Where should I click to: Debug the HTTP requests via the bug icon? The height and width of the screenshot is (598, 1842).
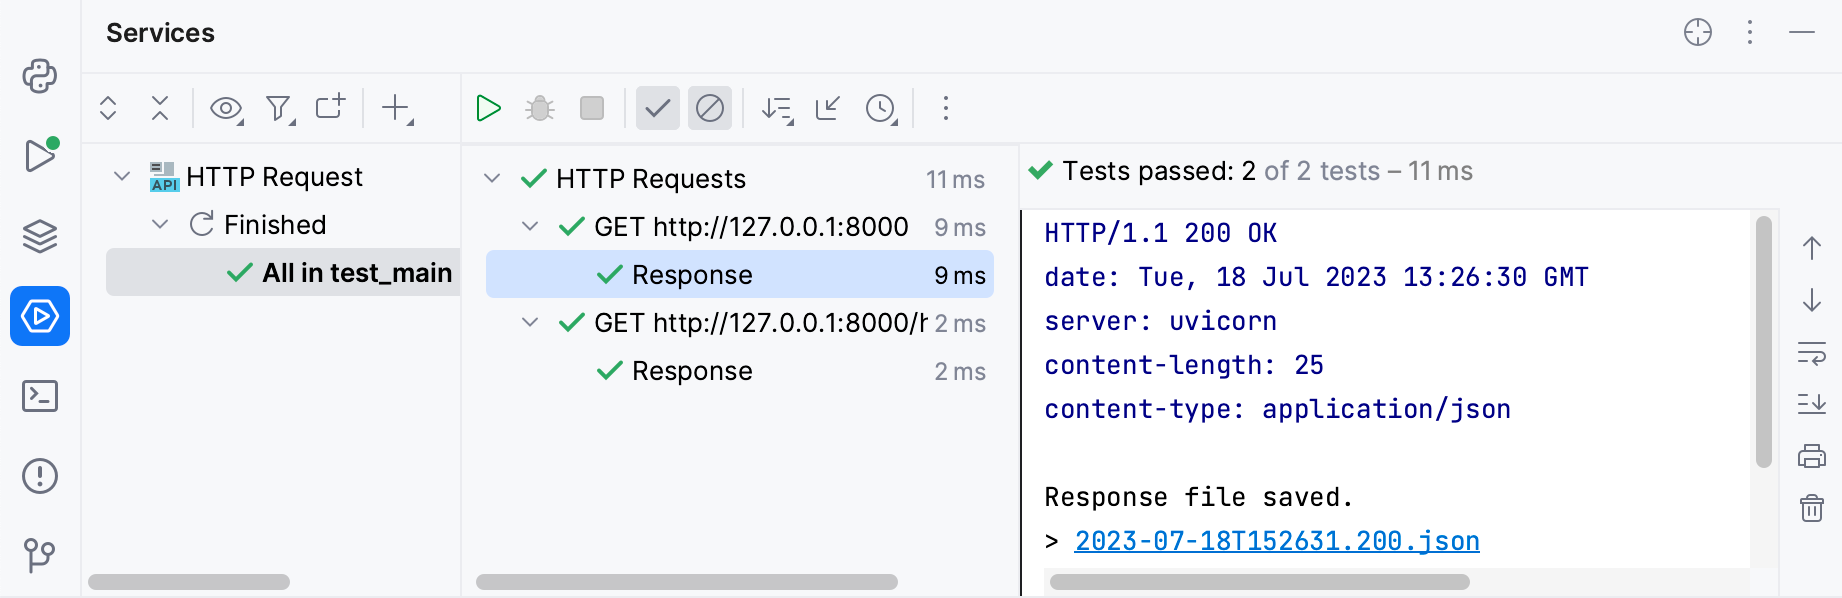(x=540, y=108)
